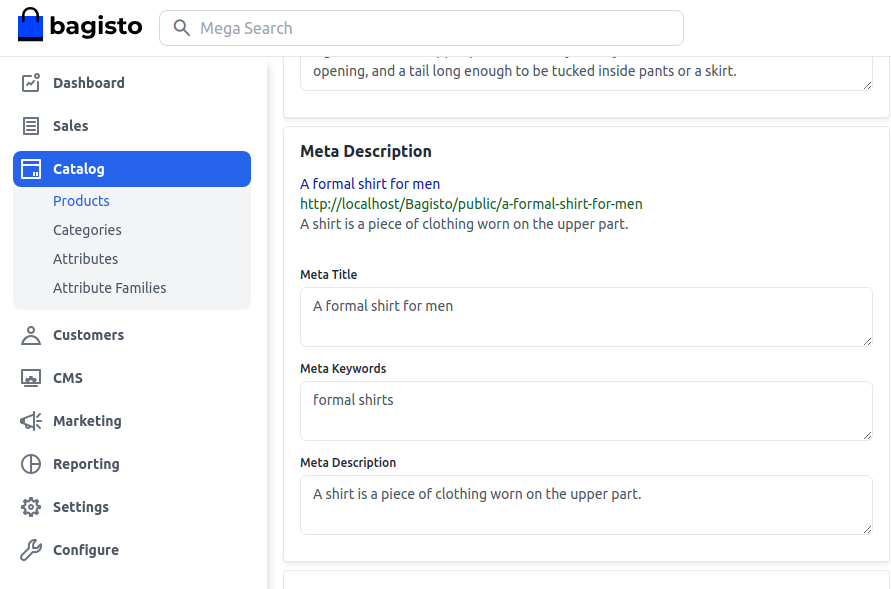Screen dimensions: 891x589
Task: Open the Attributes submenu item
Action: click(85, 259)
